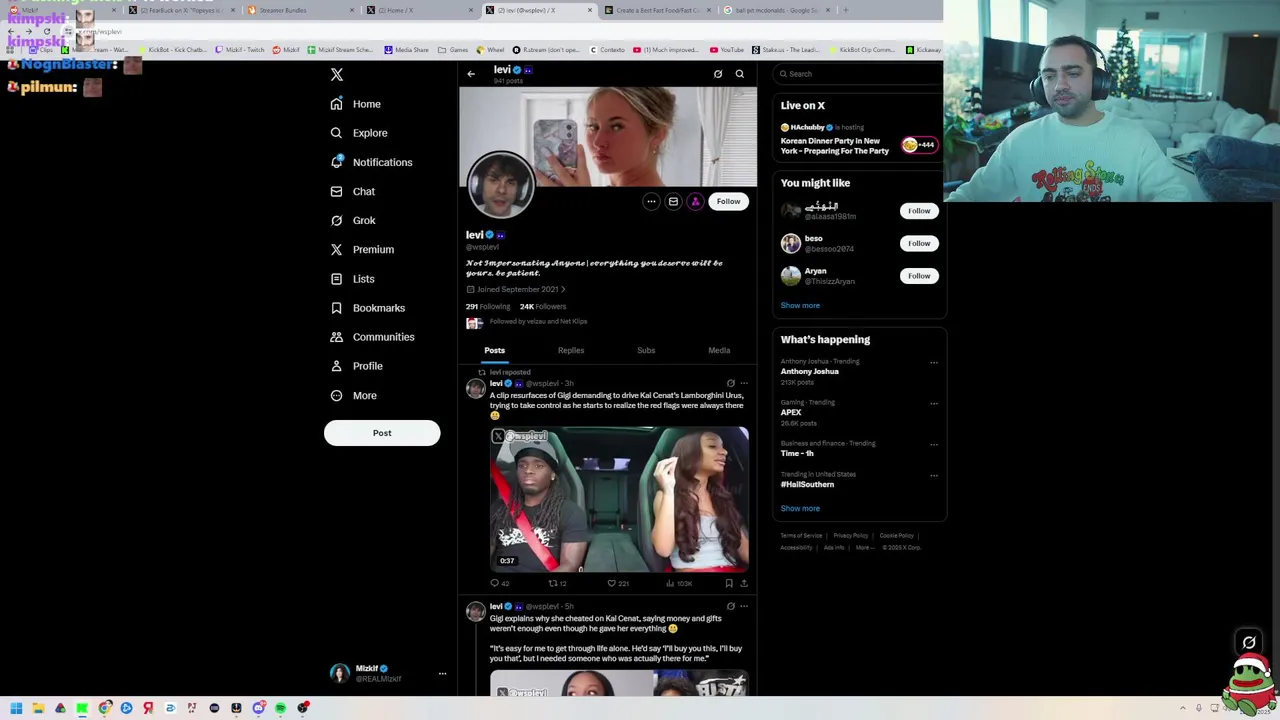The image size is (1280, 720).
Task: Follow the beso suggested account
Action: (919, 243)
